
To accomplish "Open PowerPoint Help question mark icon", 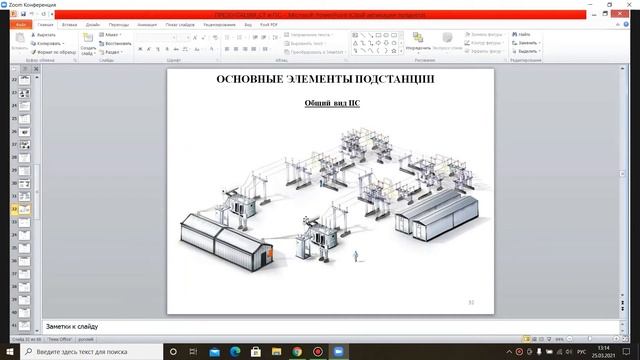I will (626, 24).
